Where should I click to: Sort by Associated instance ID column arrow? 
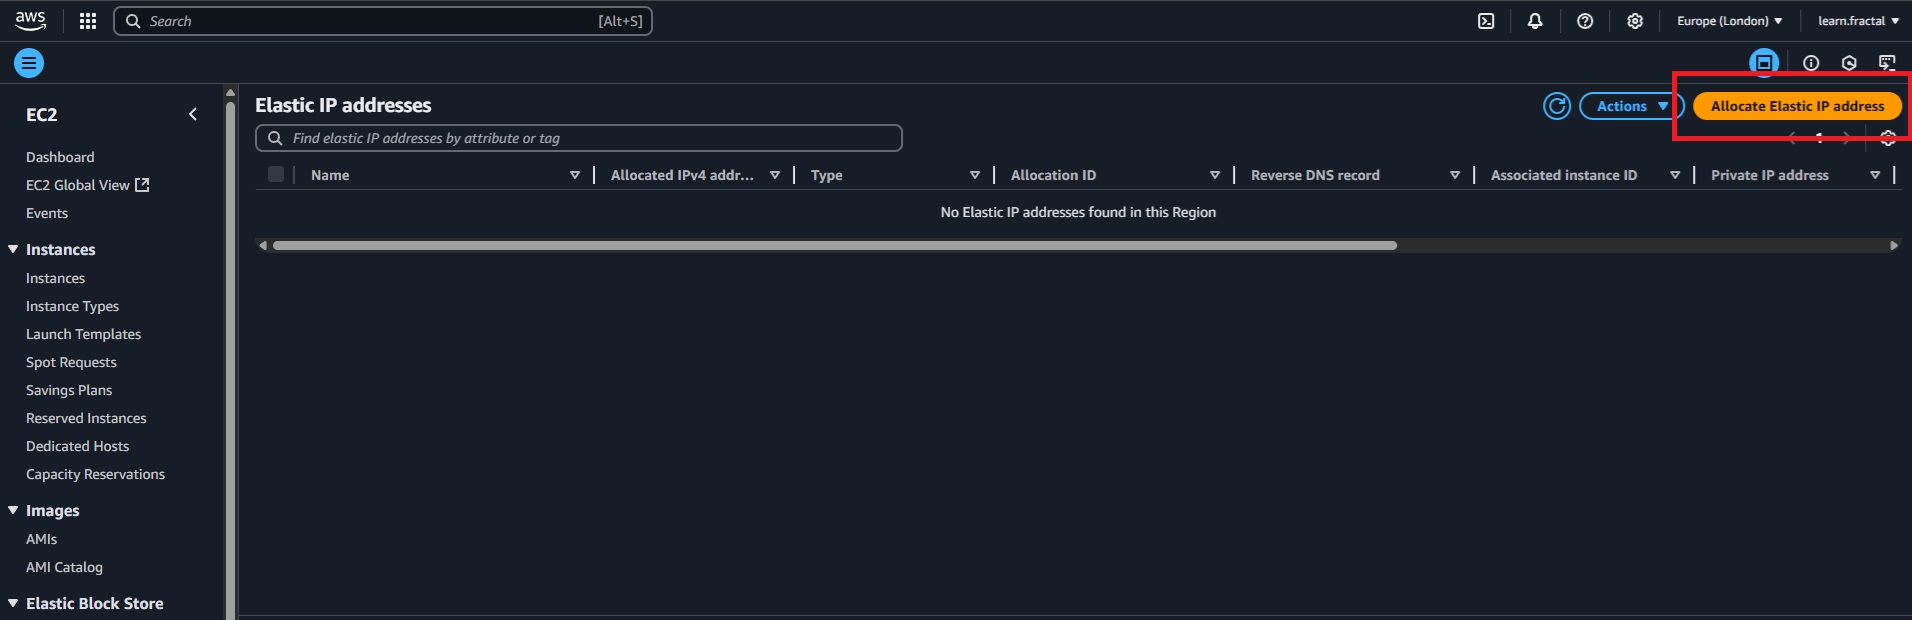pyautogui.click(x=1675, y=175)
